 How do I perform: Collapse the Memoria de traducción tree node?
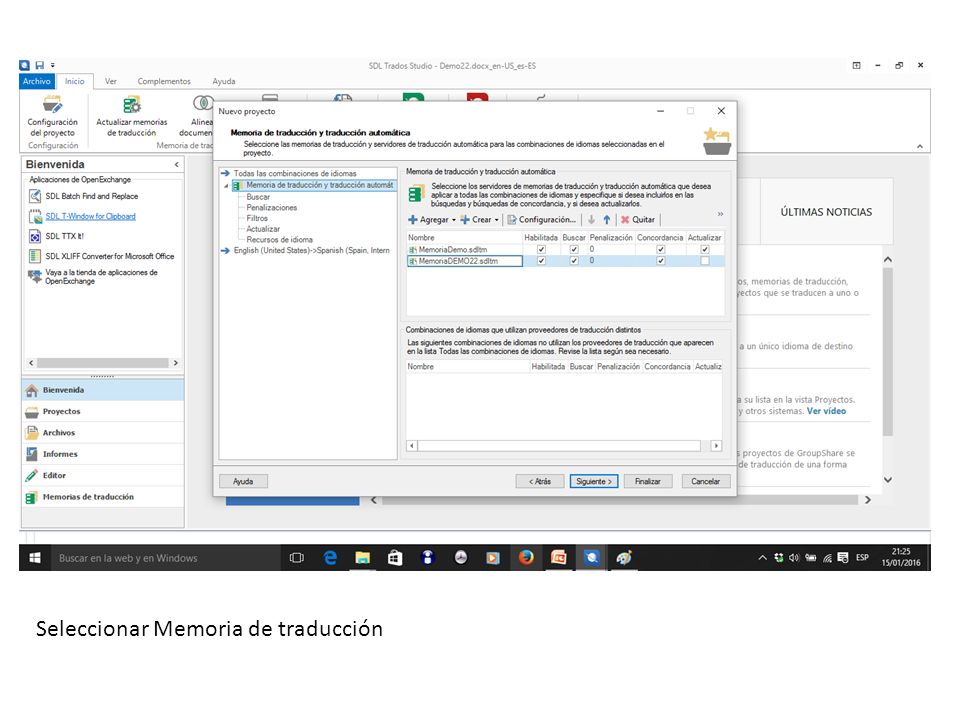point(226,186)
